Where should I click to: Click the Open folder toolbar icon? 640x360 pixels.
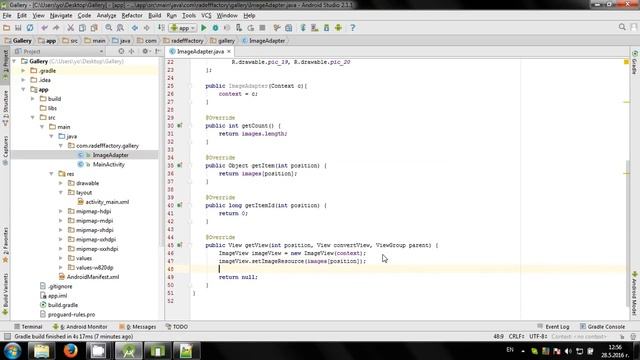point(7,28)
